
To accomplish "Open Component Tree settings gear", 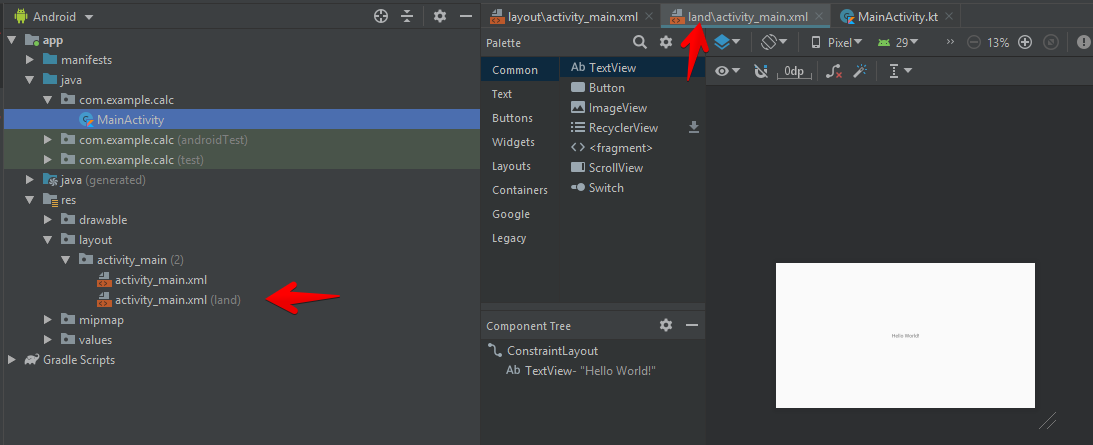I will point(666,326).
